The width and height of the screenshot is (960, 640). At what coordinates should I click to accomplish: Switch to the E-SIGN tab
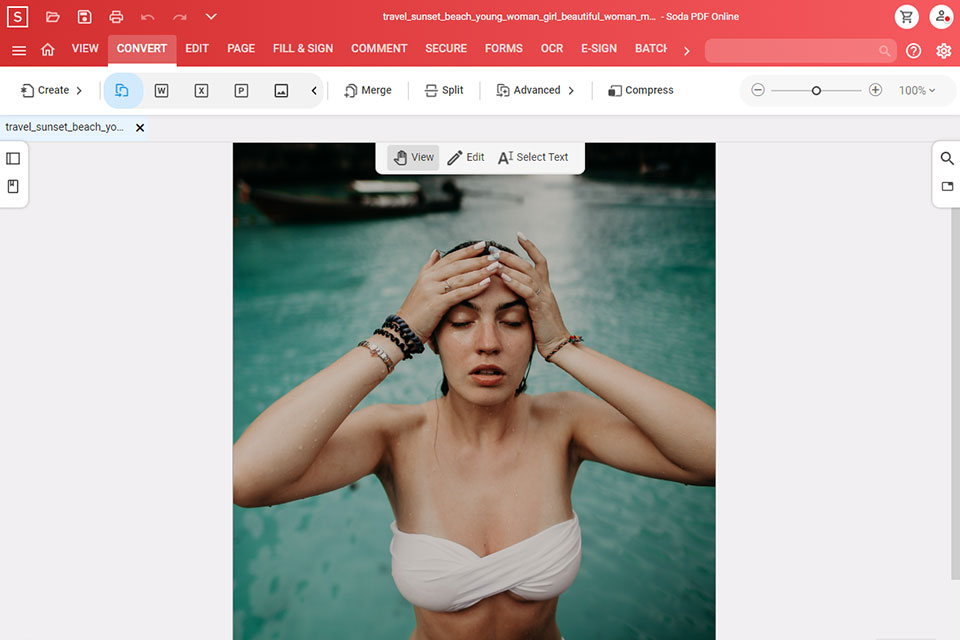click(599, 48)
